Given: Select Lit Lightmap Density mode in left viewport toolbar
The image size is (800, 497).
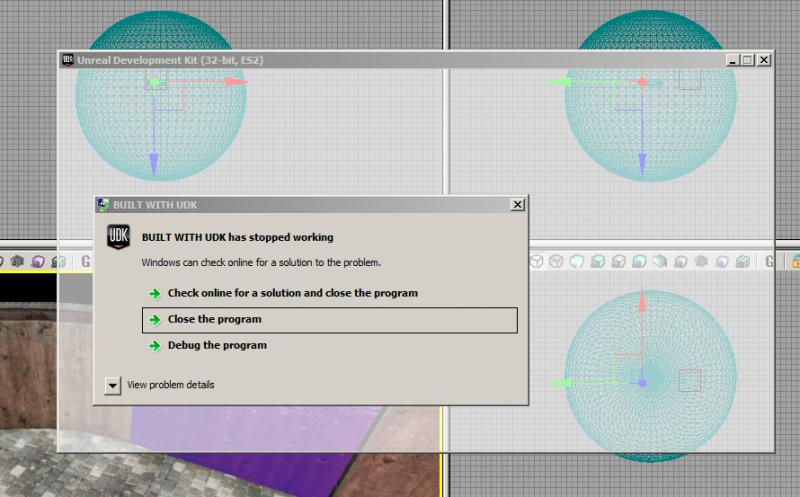Looking at the screenshot, I should click(x=58, y=262).
